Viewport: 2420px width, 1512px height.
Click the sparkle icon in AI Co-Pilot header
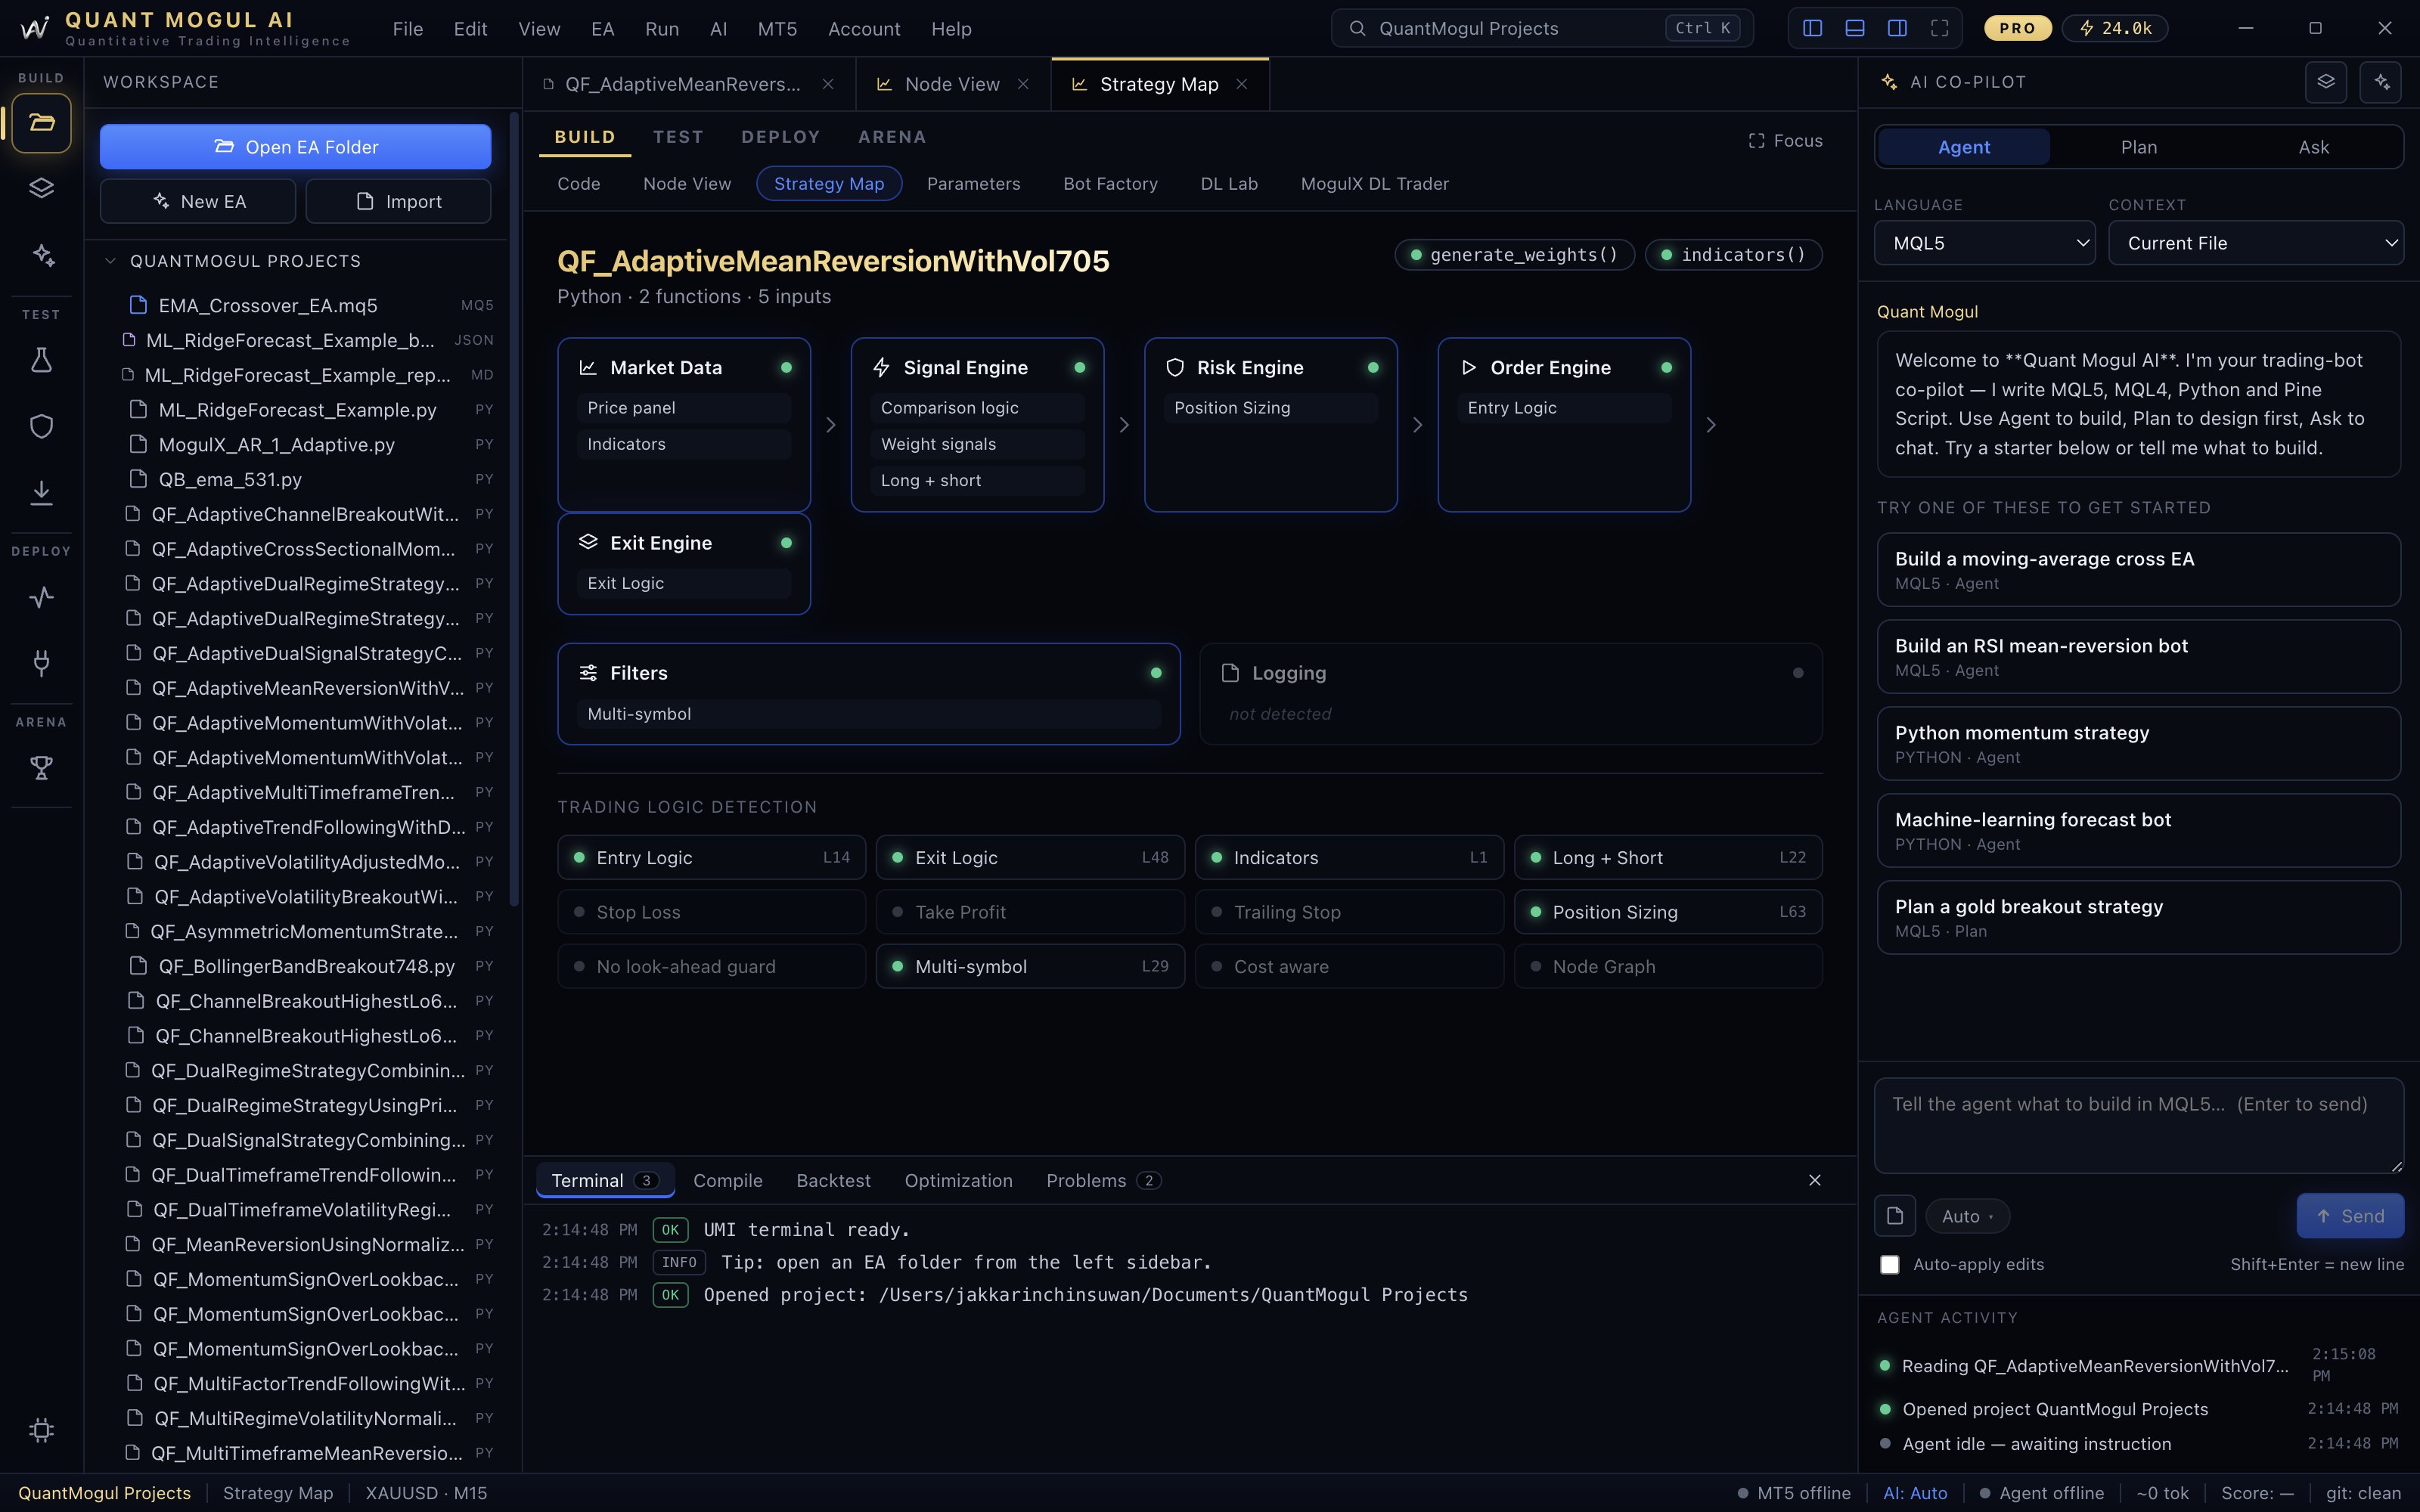pos(2381,82)
